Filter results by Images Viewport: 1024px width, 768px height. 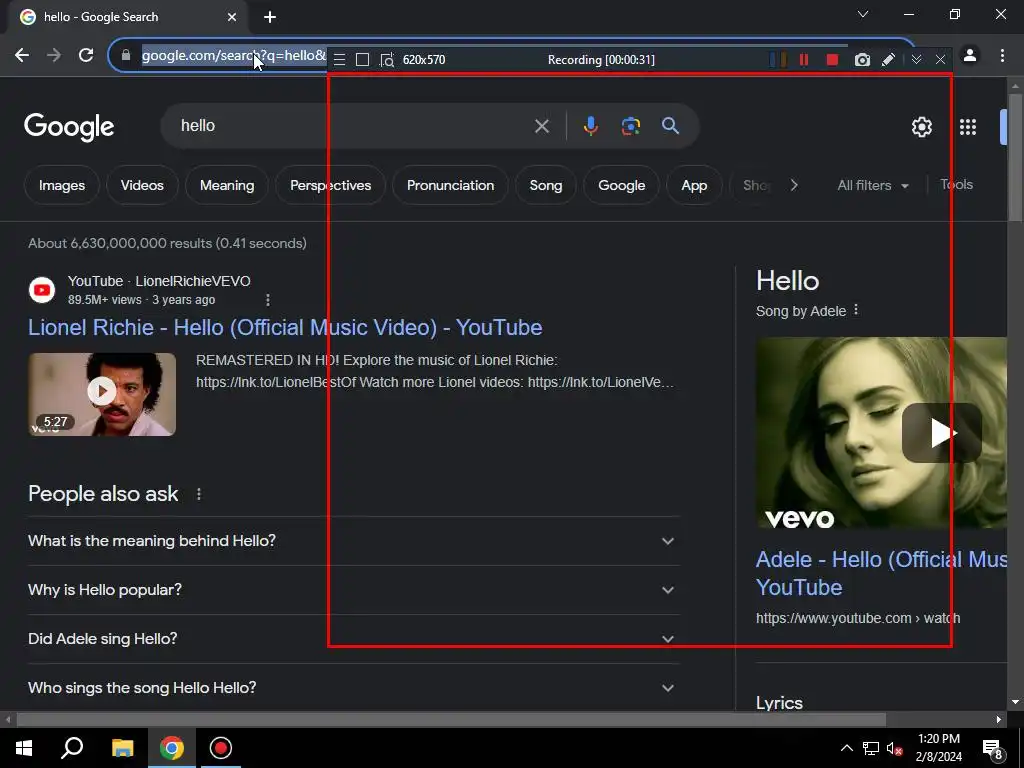pyautogui.click(x=62, y=185)
